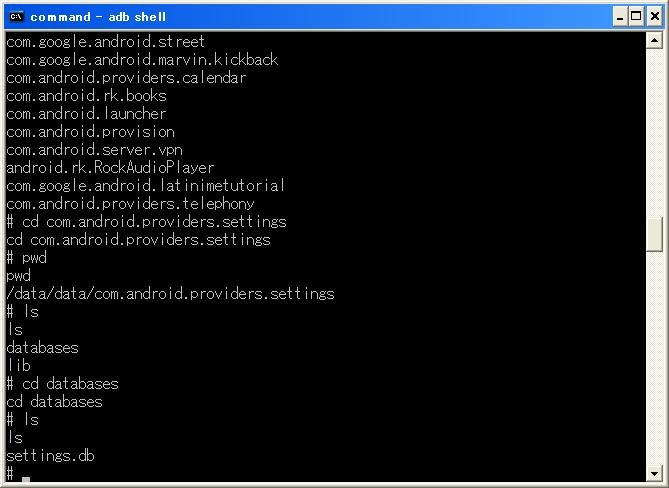Click the scrollbar track above the thumb

(654, 133)
